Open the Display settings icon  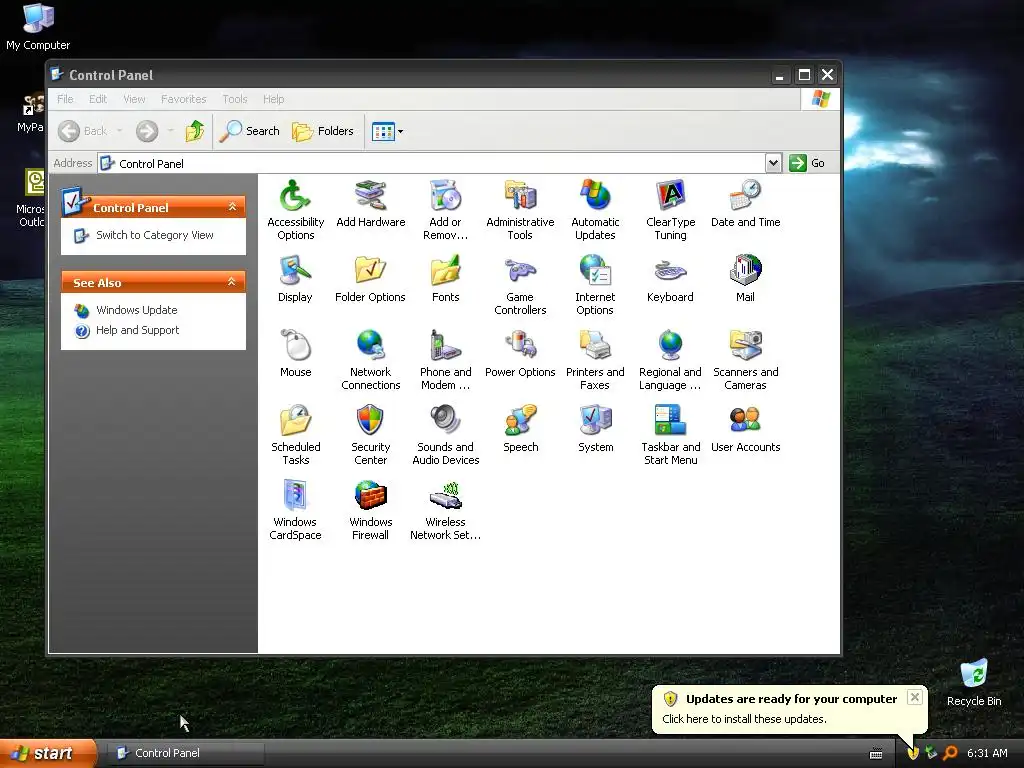tap(295, 278)
